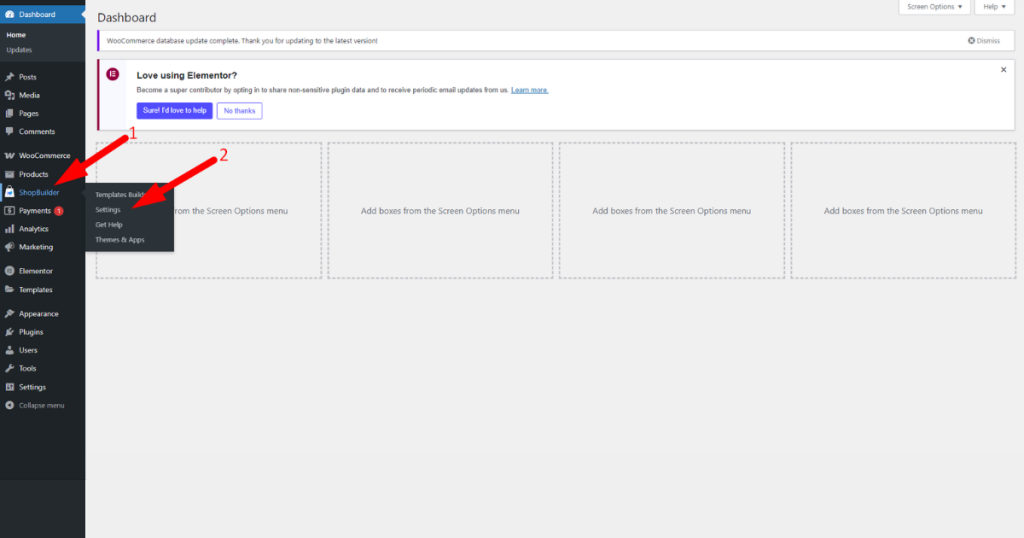The width and height of the screenshot is (1024, 538).
Task: Open the Media menu label
Action: point(29,95)
